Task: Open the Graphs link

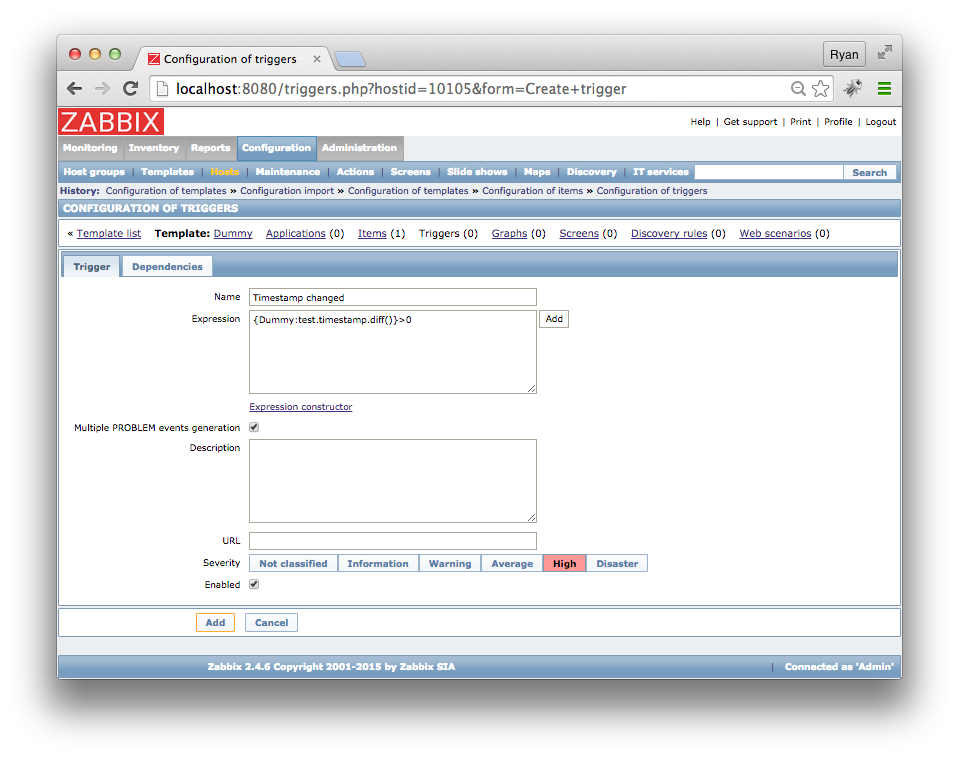Action: 509,233
